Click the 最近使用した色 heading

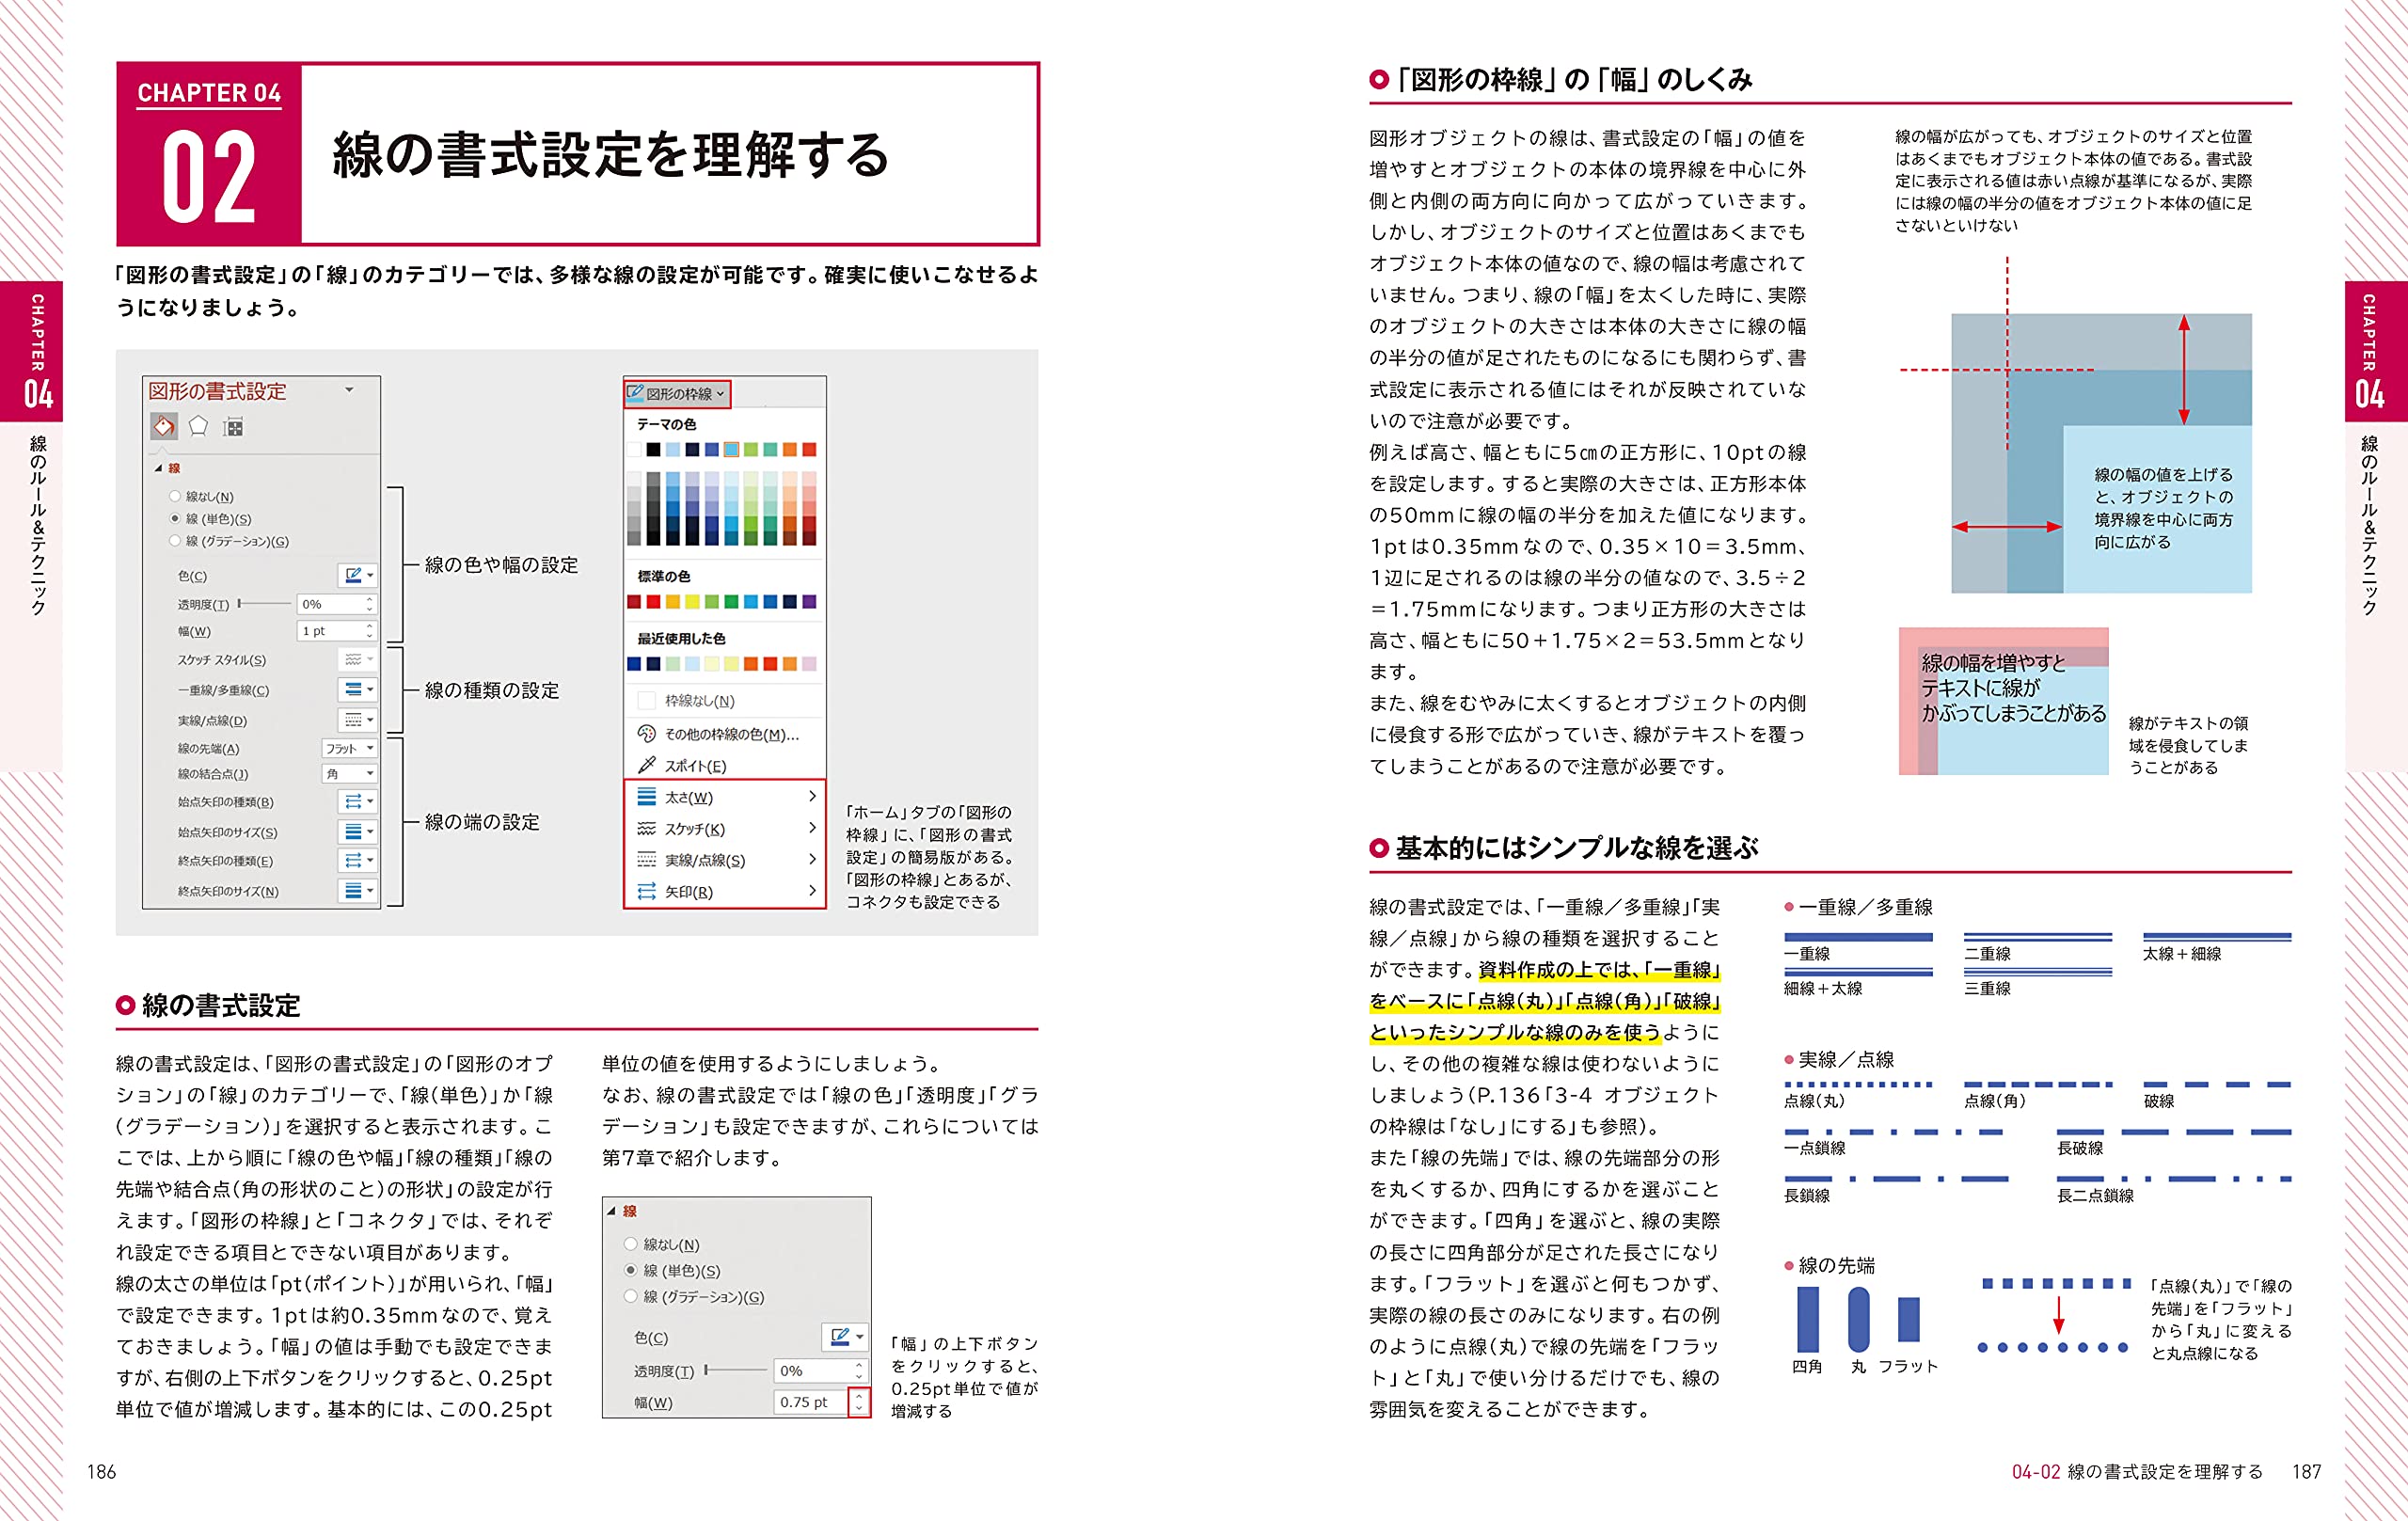(x=682, y=638)
